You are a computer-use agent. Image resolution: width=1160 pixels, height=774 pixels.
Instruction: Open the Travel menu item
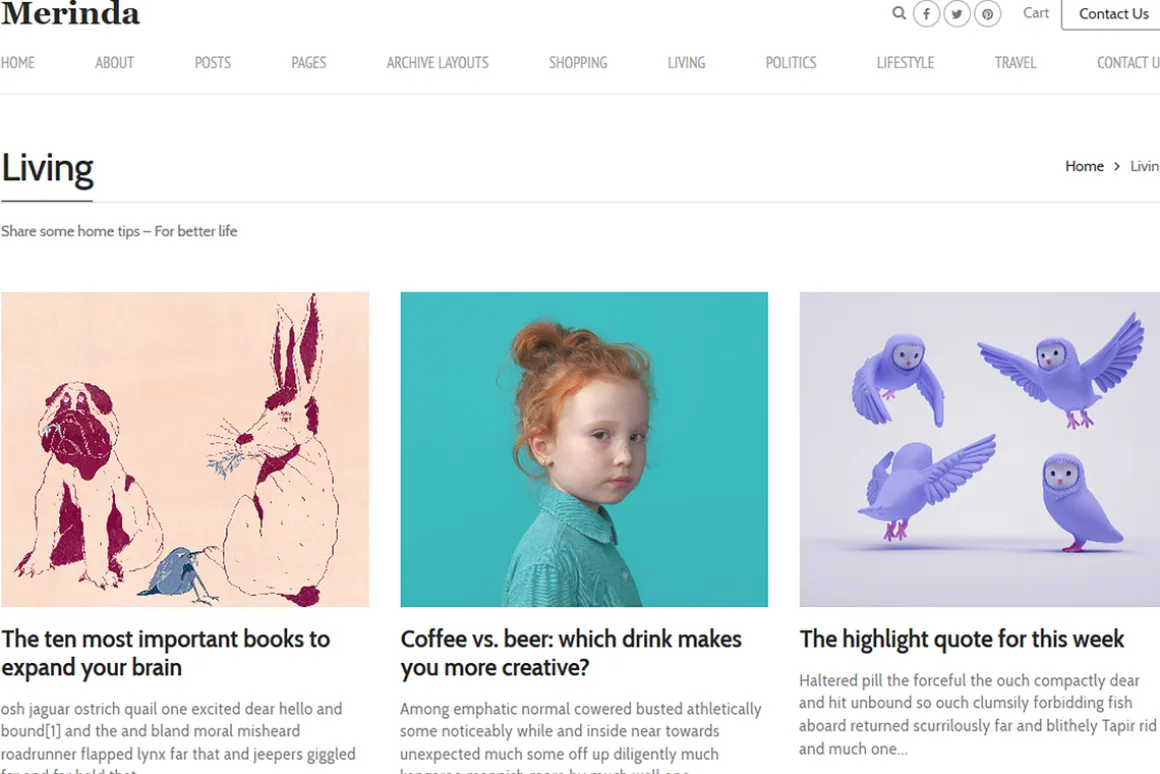(1015, 63)
